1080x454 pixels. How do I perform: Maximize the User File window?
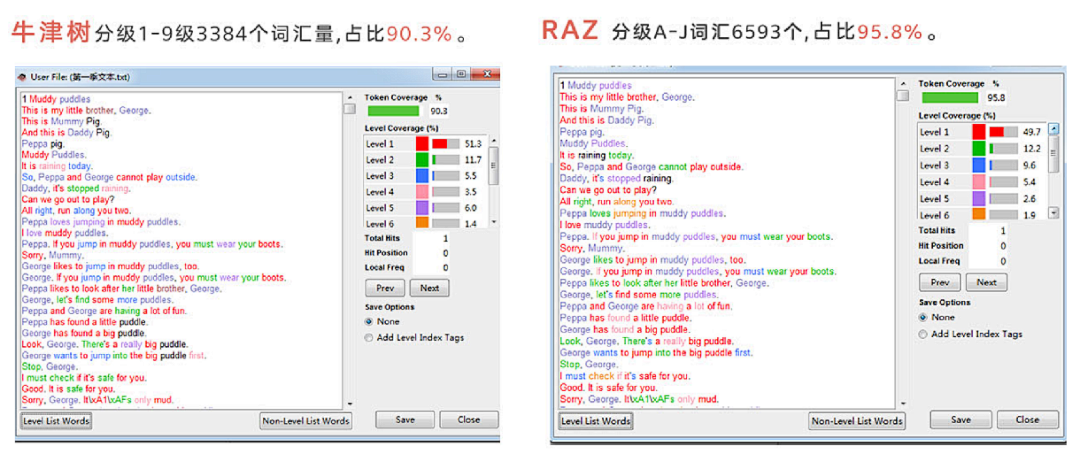460,74
